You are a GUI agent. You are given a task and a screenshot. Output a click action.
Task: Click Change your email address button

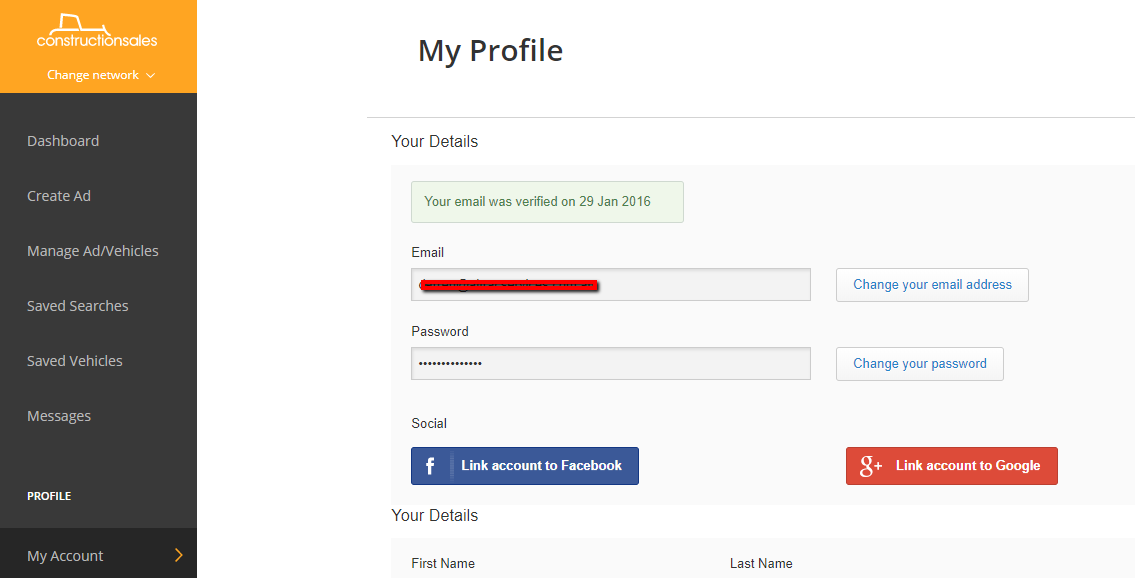tap(932, 285)
